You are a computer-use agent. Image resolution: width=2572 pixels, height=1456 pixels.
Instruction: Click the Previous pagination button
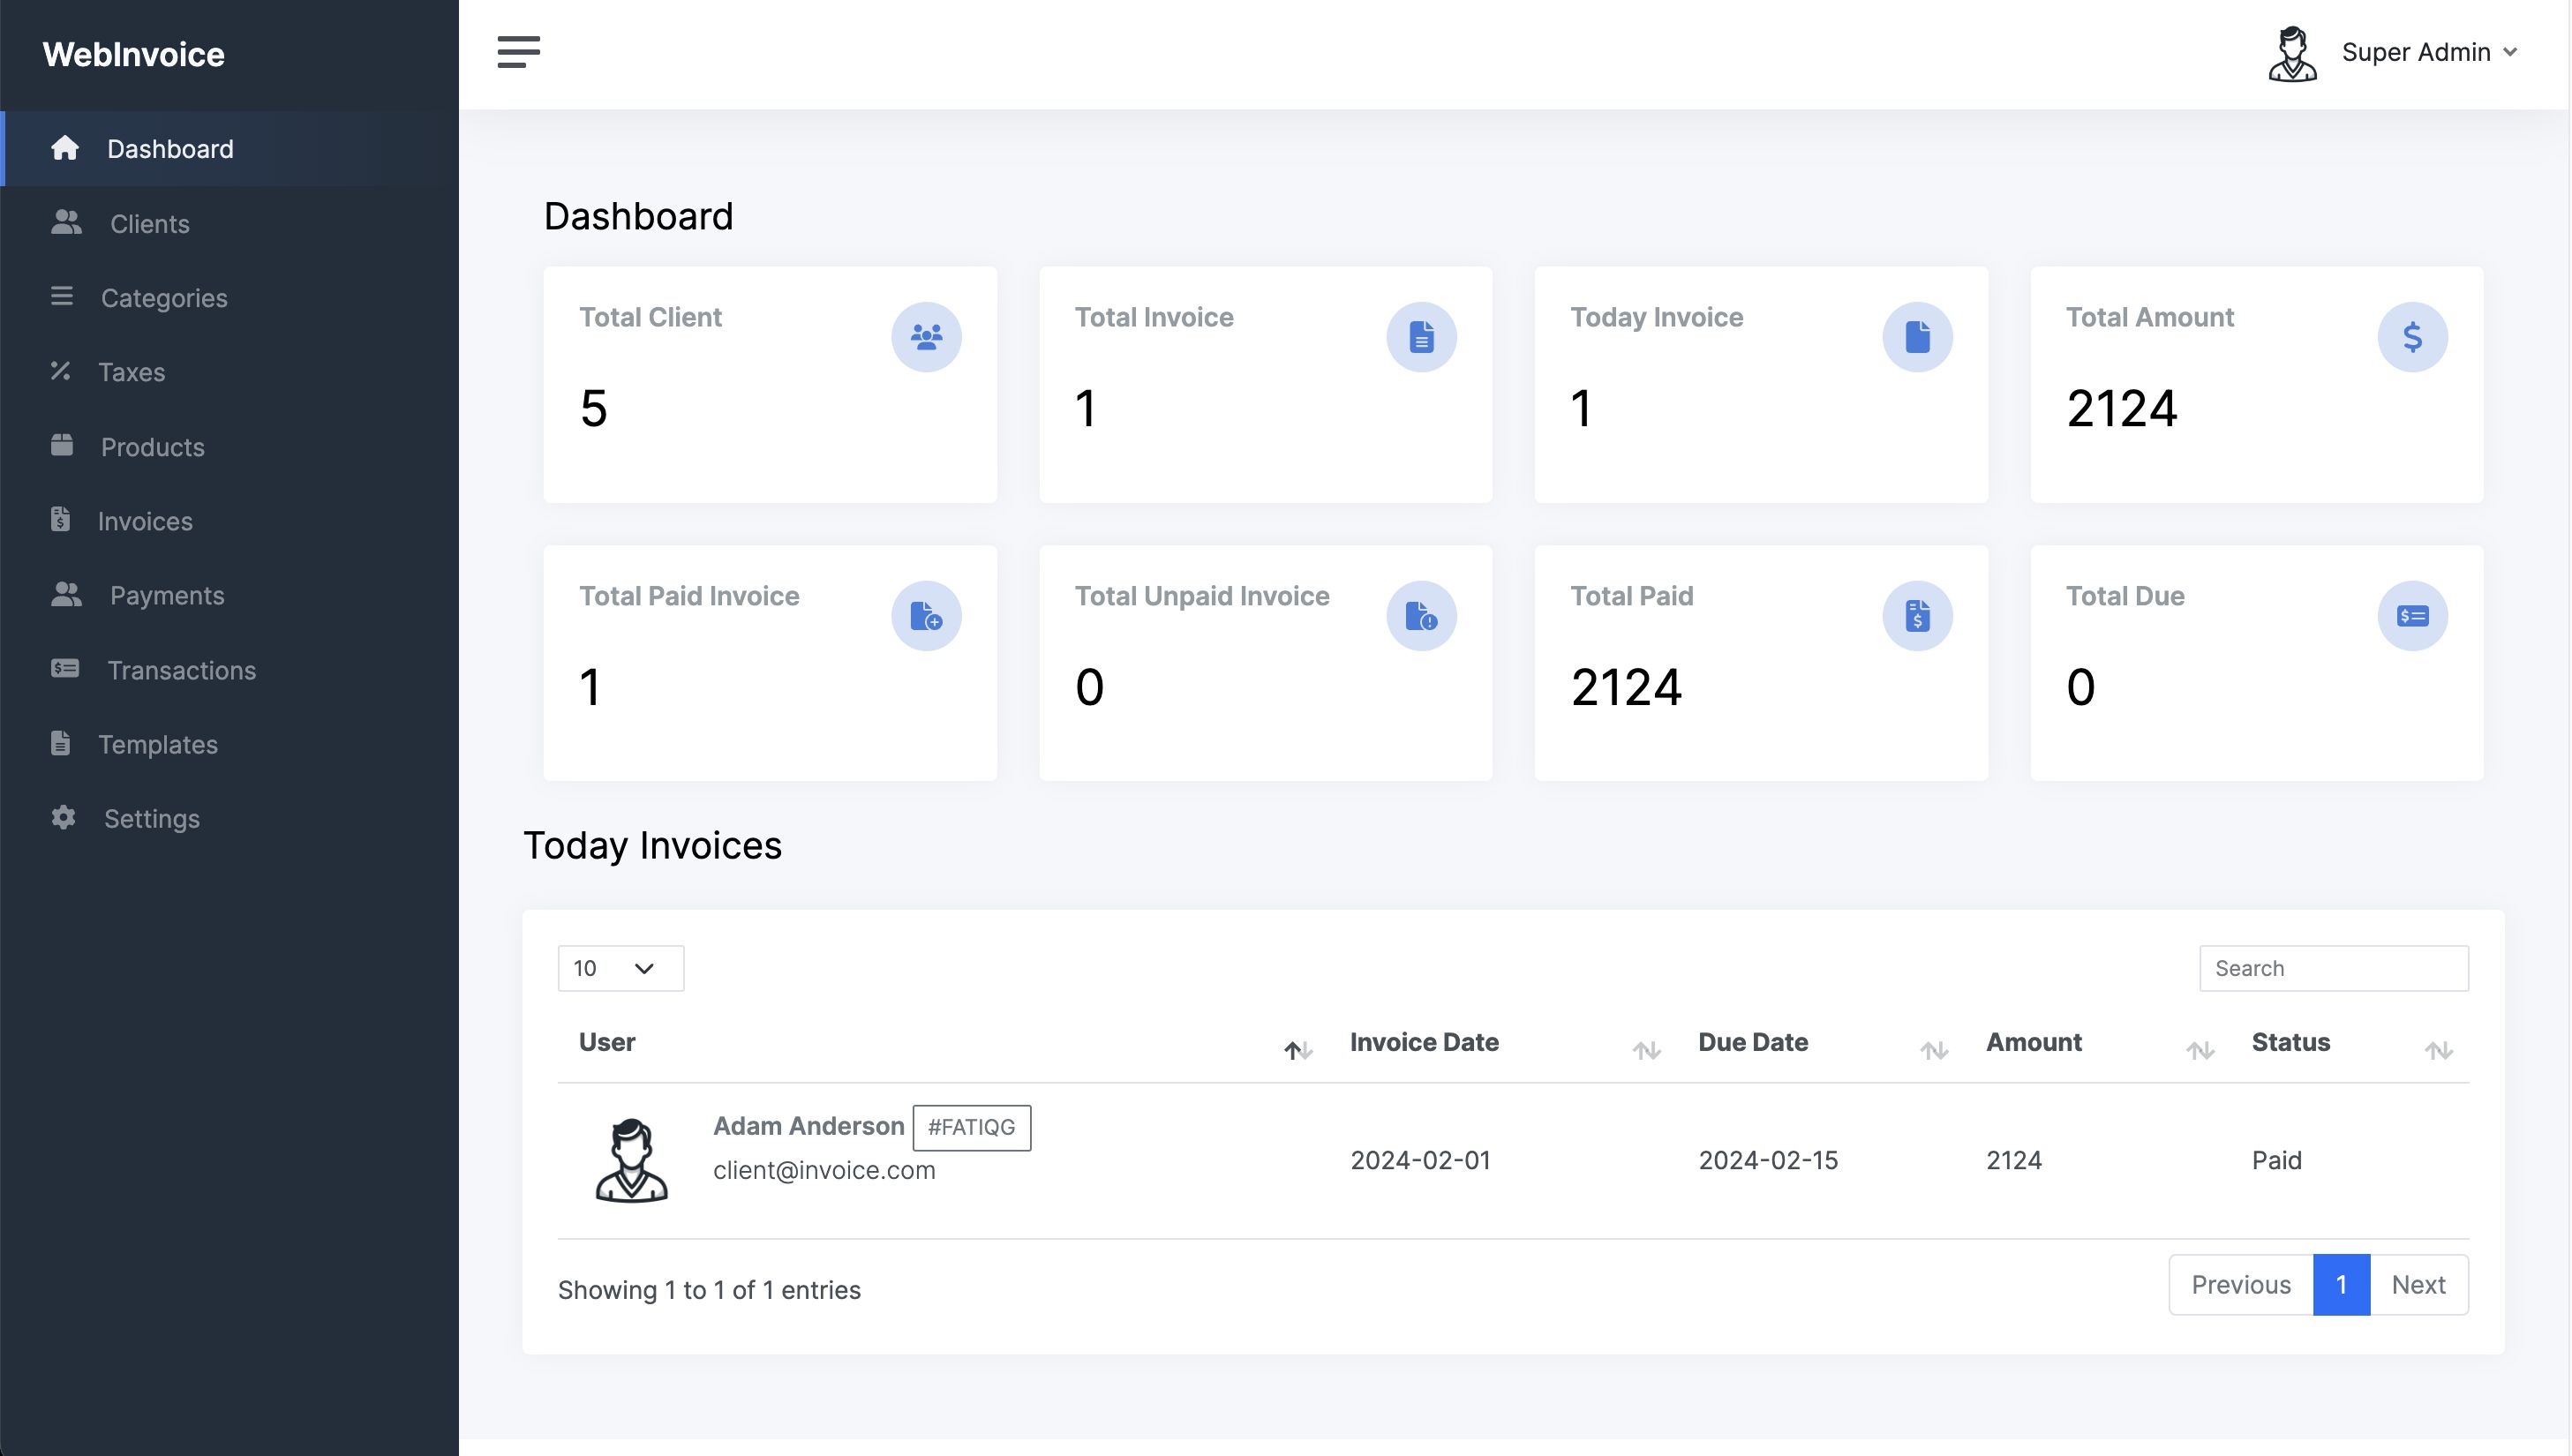[x=2240, y=1284]
